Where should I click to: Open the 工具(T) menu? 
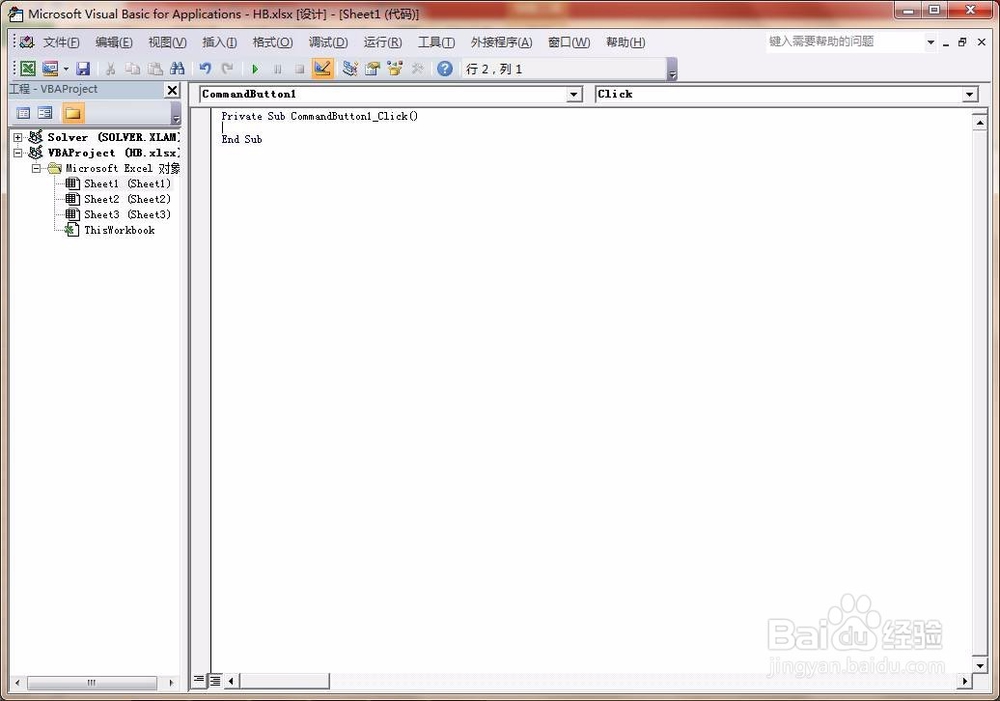coord(436,42)
